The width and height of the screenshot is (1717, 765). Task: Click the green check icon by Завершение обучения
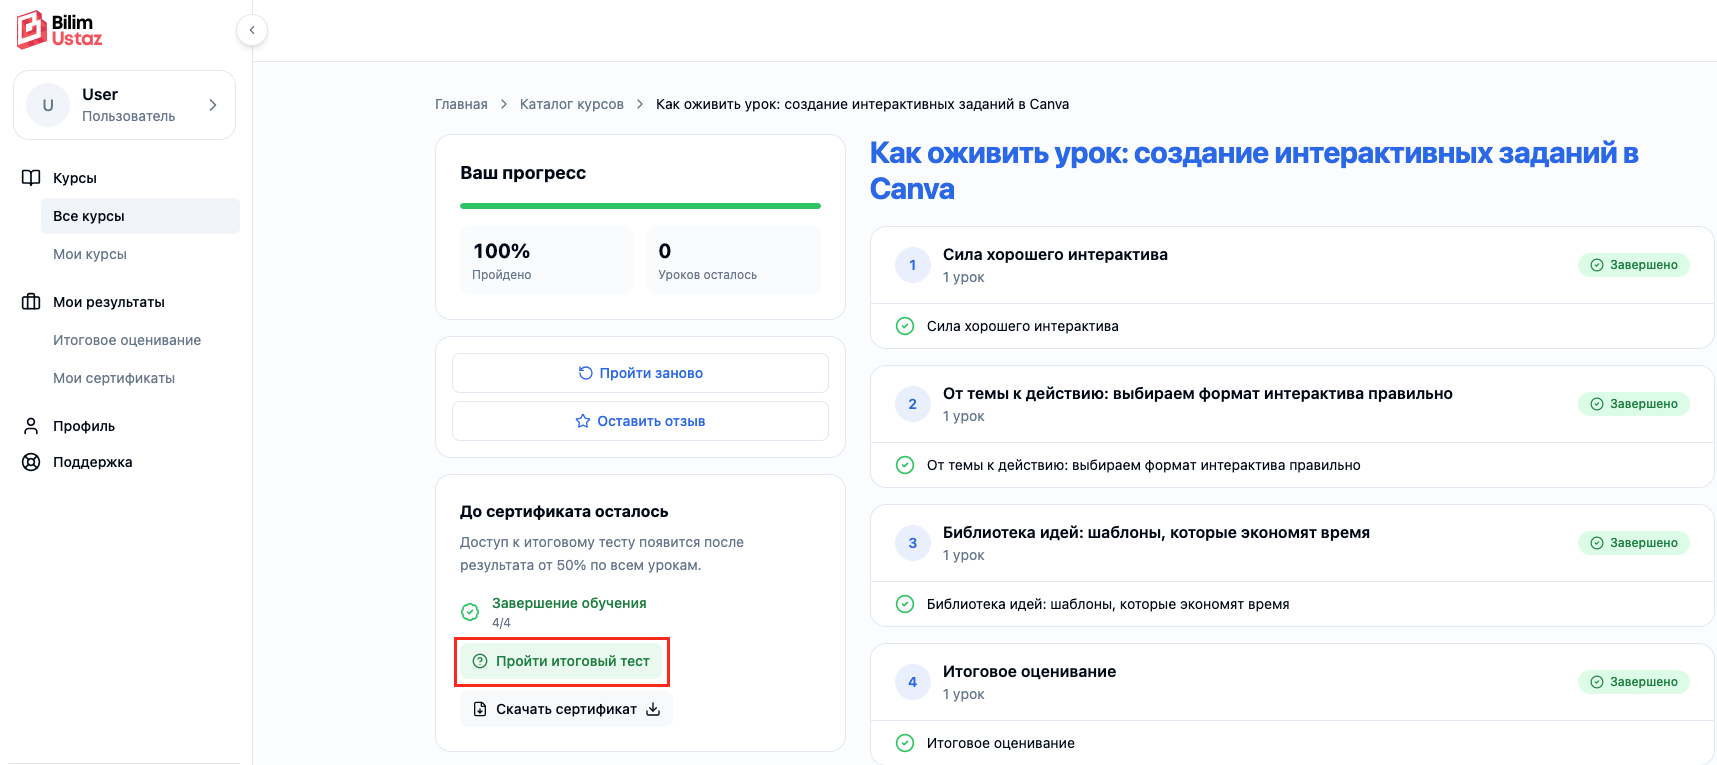[x=470, y=612]
